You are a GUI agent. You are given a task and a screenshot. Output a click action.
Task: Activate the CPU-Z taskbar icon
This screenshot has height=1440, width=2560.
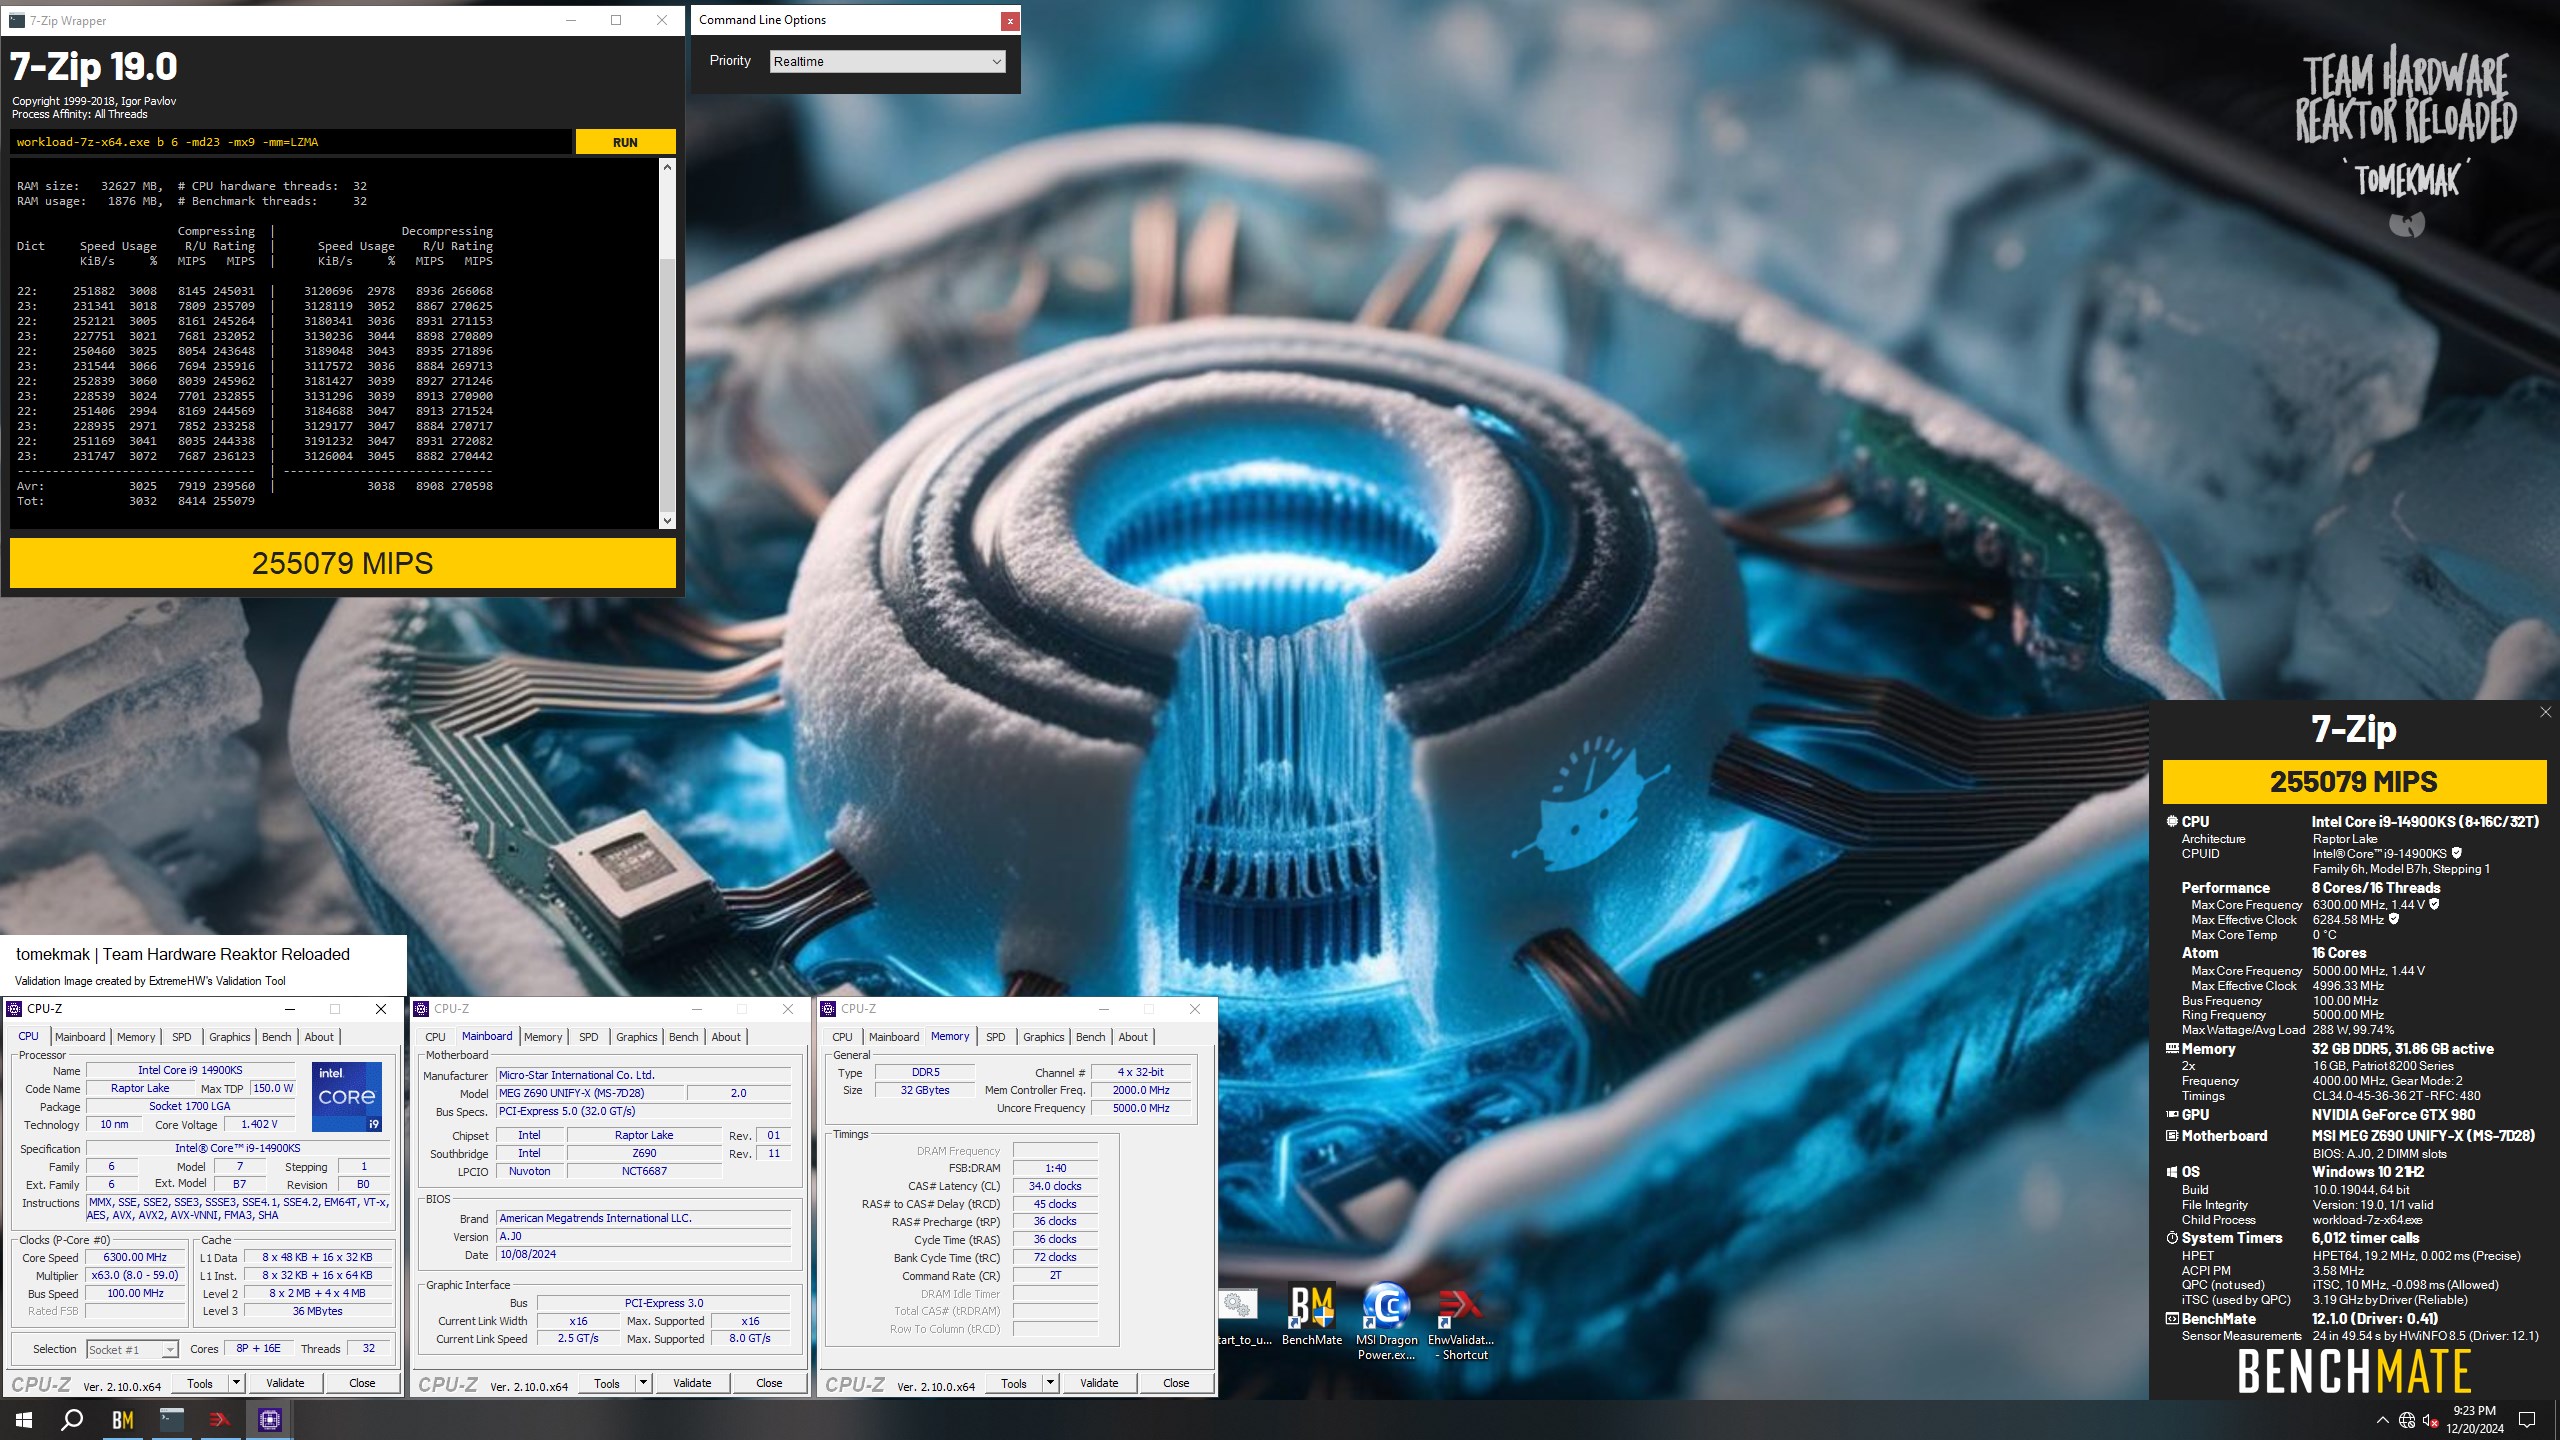(x=269, y=1419)
